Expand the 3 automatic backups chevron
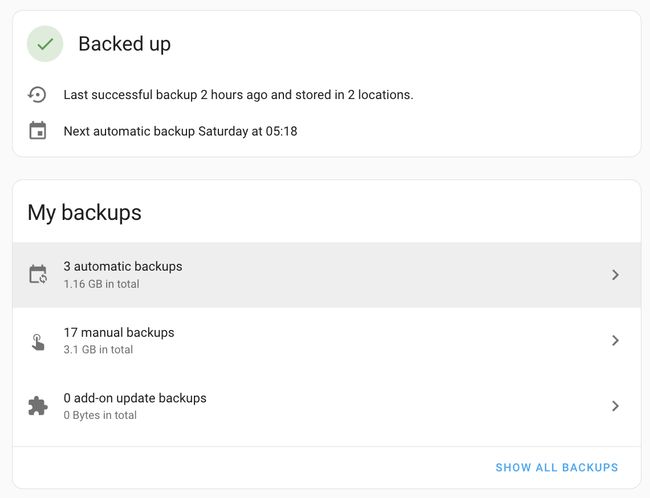This screenshot has height=498, width=650. point(615,275)
